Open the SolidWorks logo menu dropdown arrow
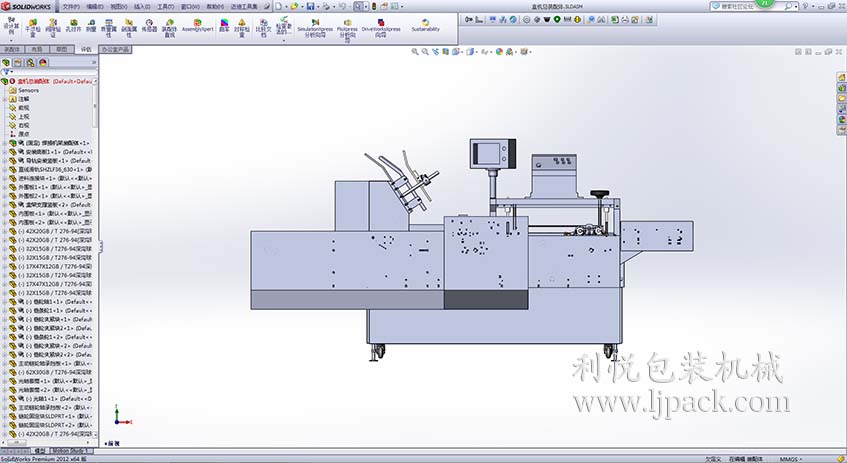 55,6
